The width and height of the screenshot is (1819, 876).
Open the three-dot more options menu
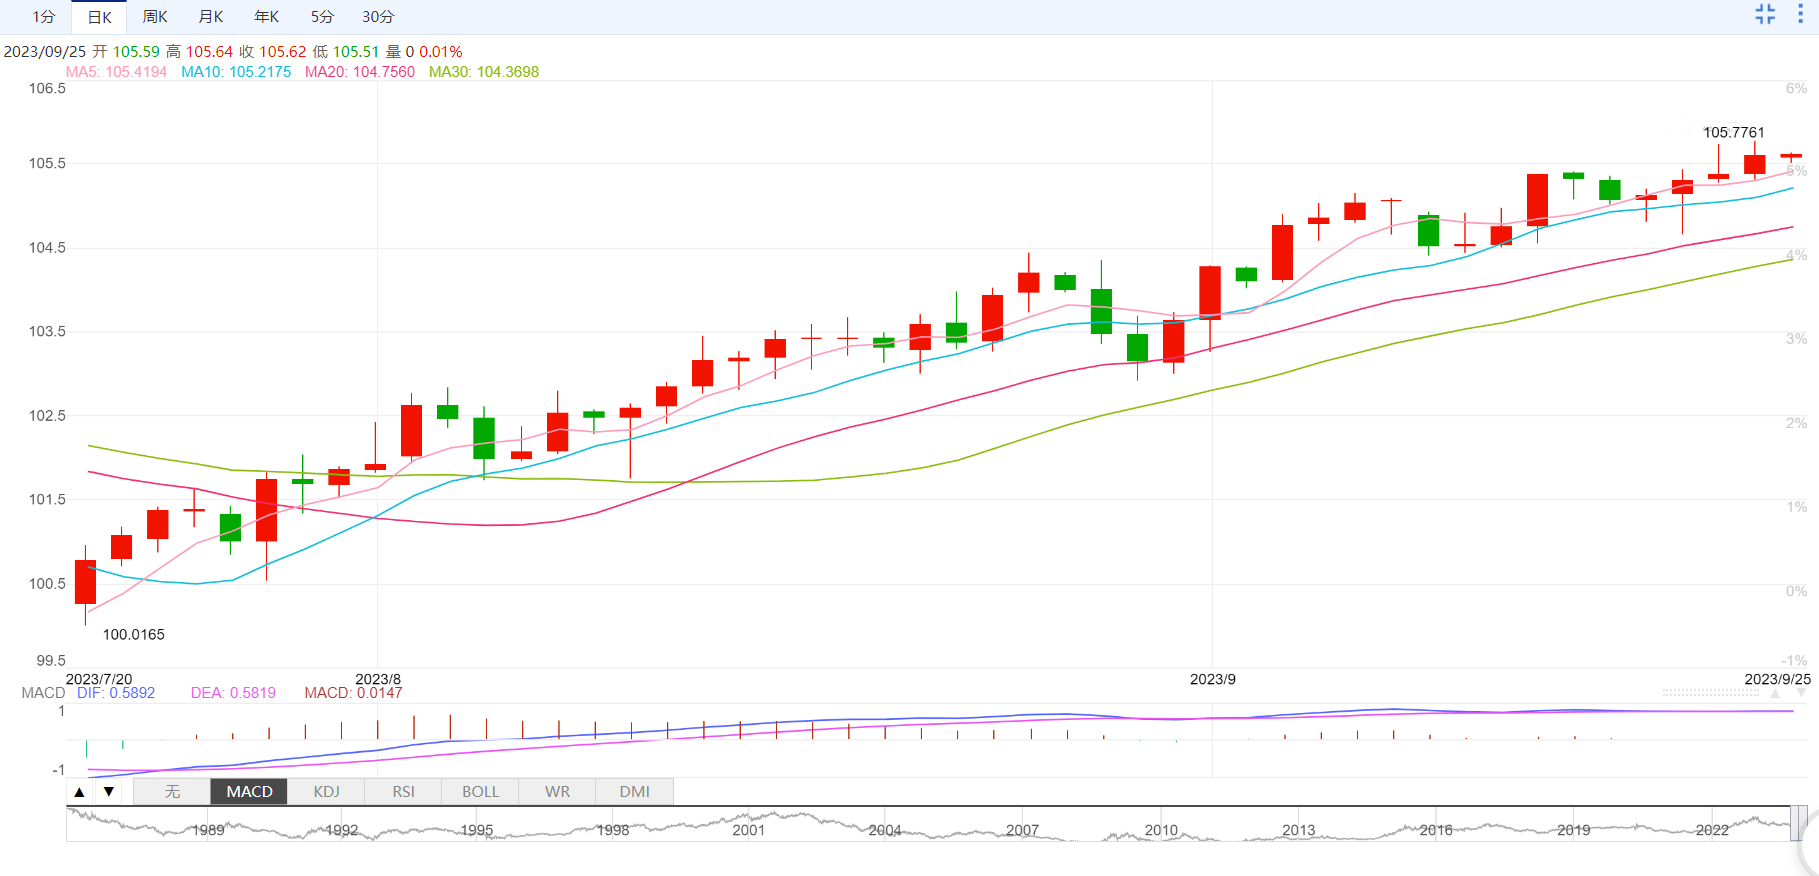click(x=1800, y=14)
